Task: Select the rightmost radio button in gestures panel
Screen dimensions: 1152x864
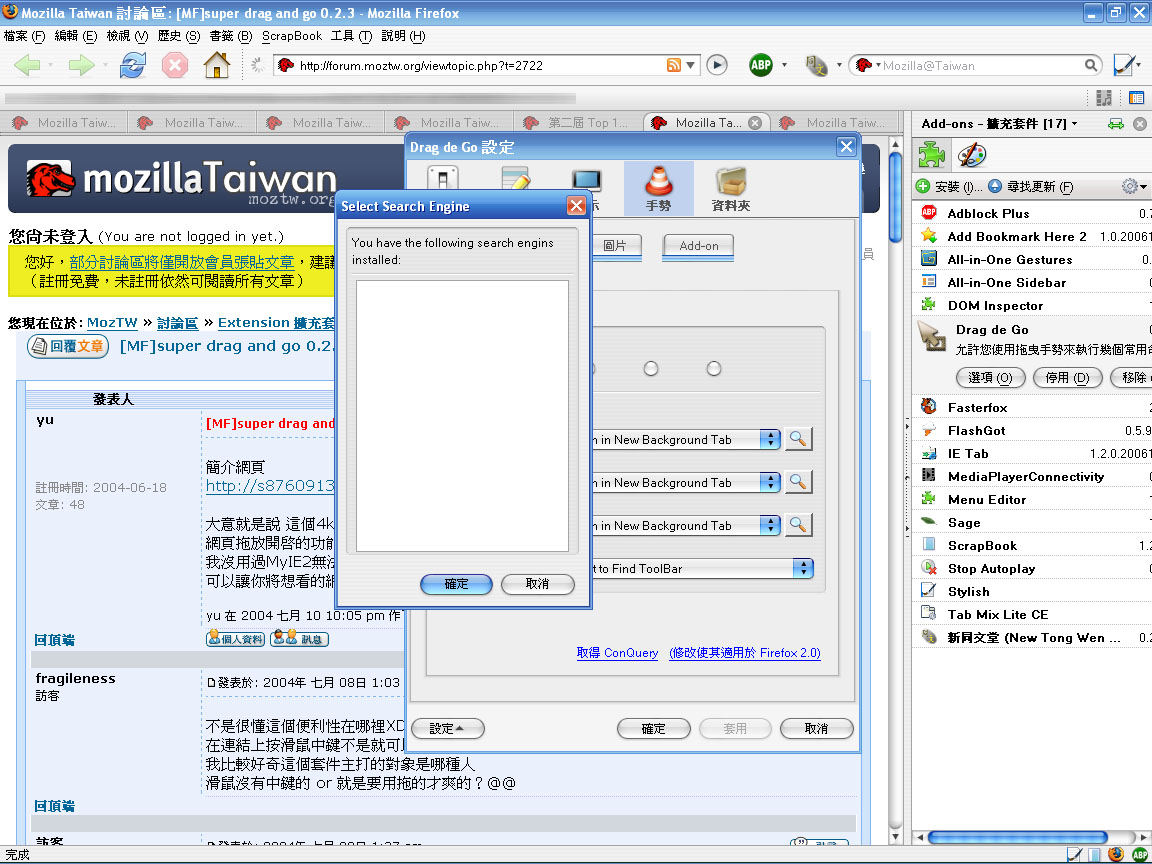Action: [x=713, y=368]
